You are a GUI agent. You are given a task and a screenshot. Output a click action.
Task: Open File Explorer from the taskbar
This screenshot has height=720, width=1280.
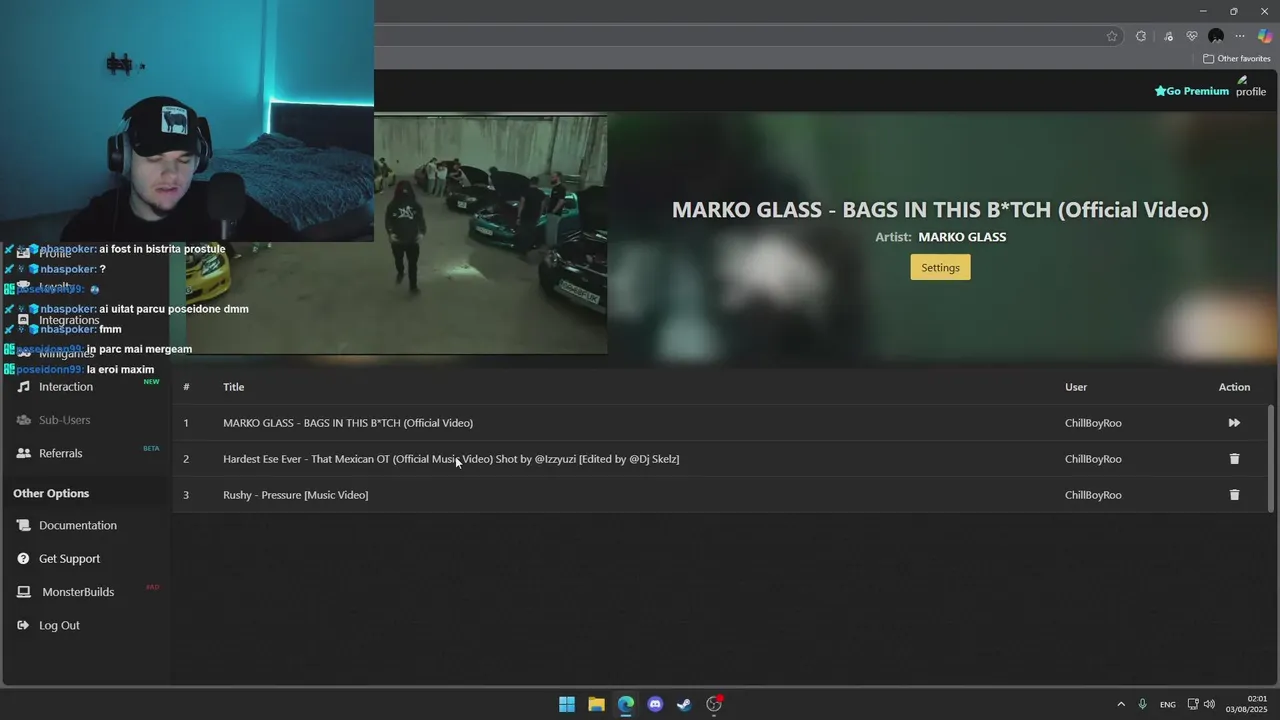(x=596, y=704)
